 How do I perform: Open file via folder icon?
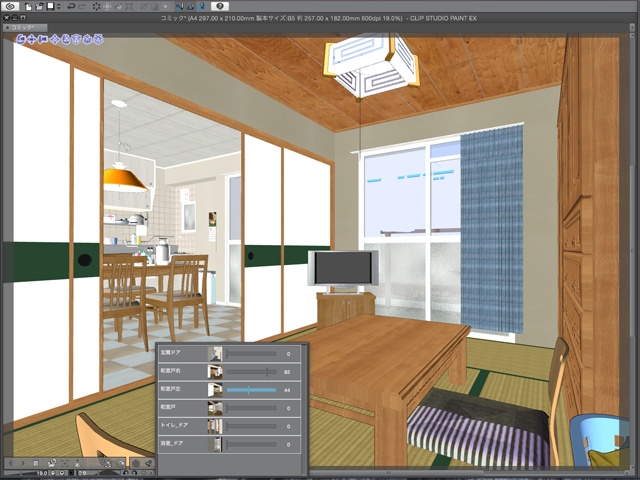click(x=39, y=7)
